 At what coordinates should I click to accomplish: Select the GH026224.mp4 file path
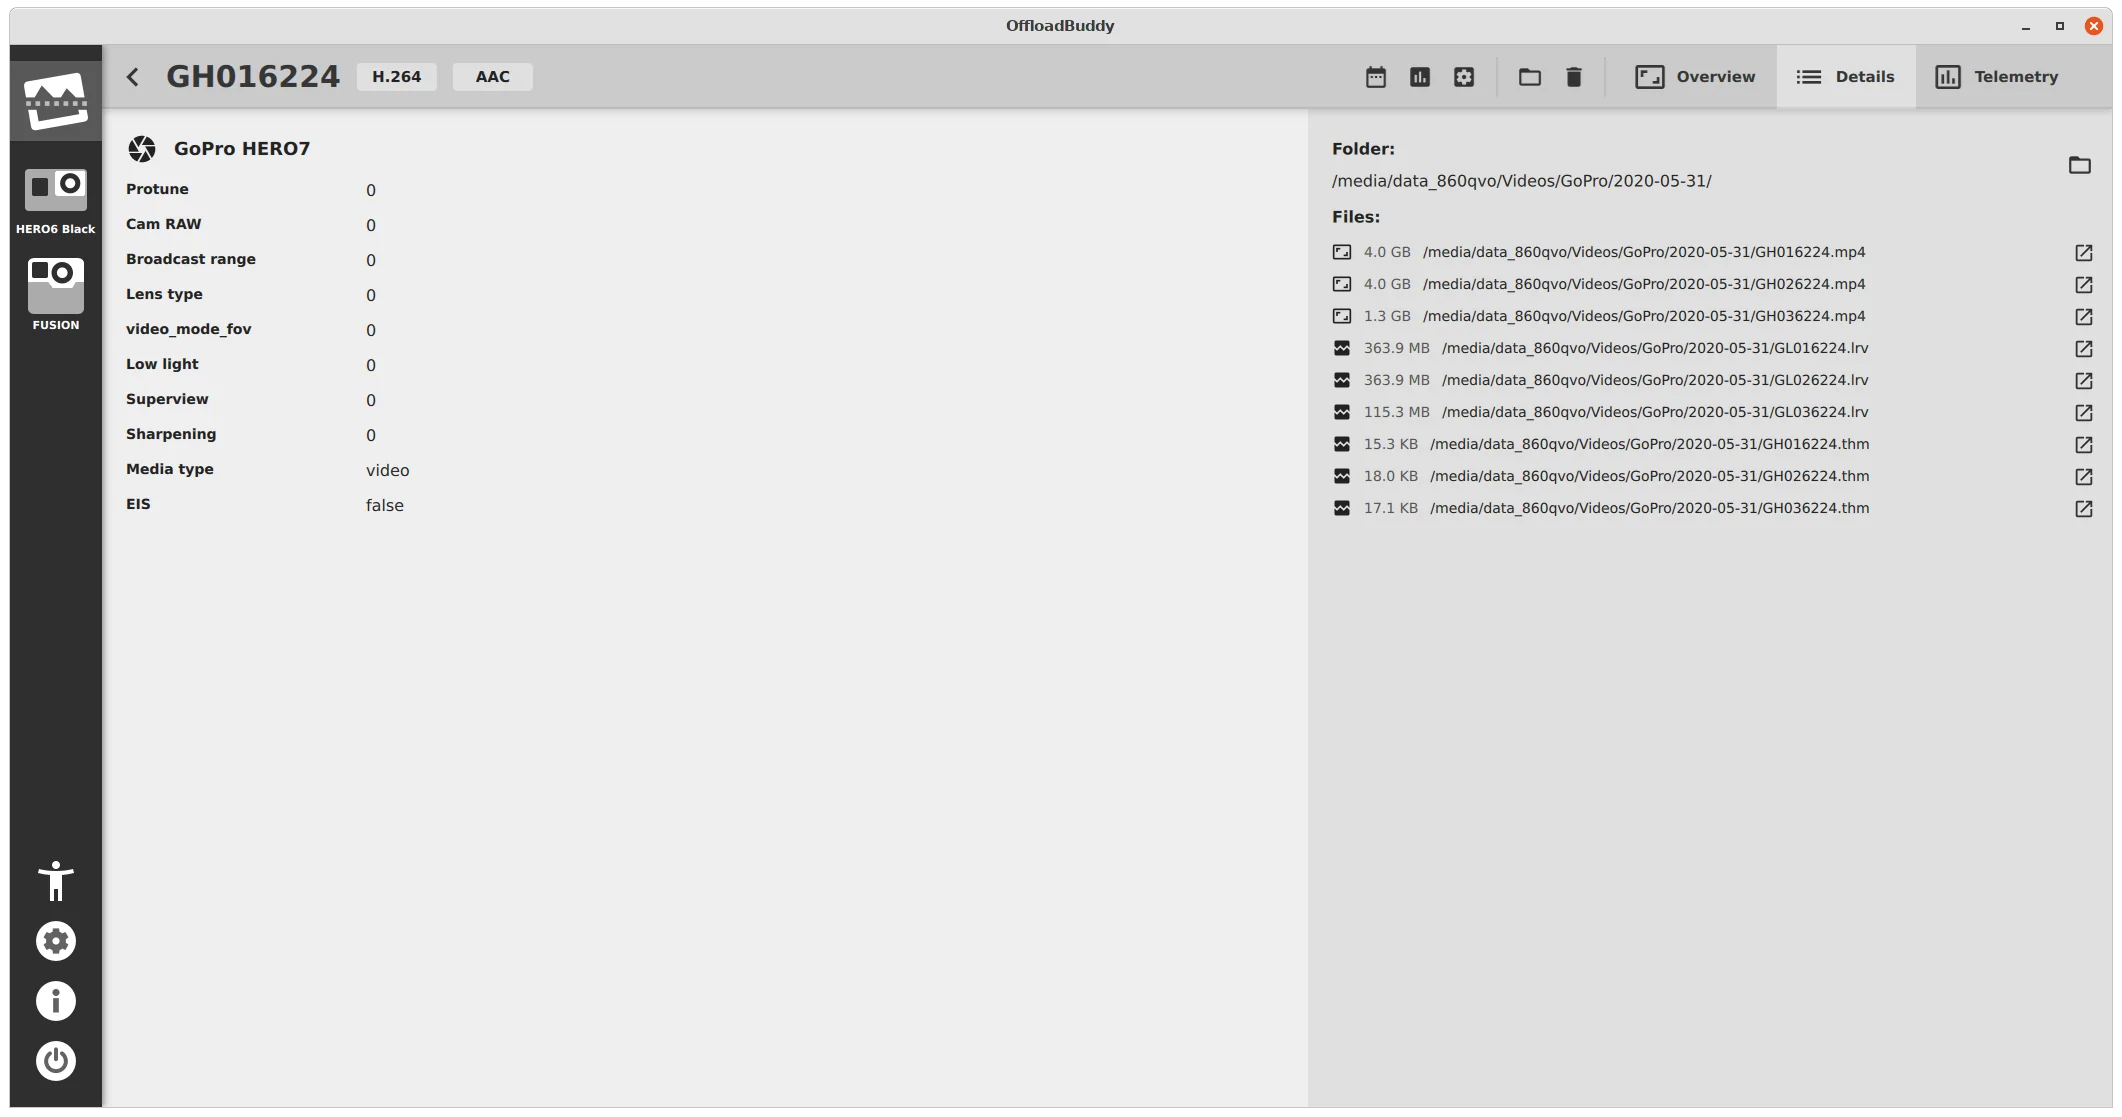click(x=1644, y=284)
